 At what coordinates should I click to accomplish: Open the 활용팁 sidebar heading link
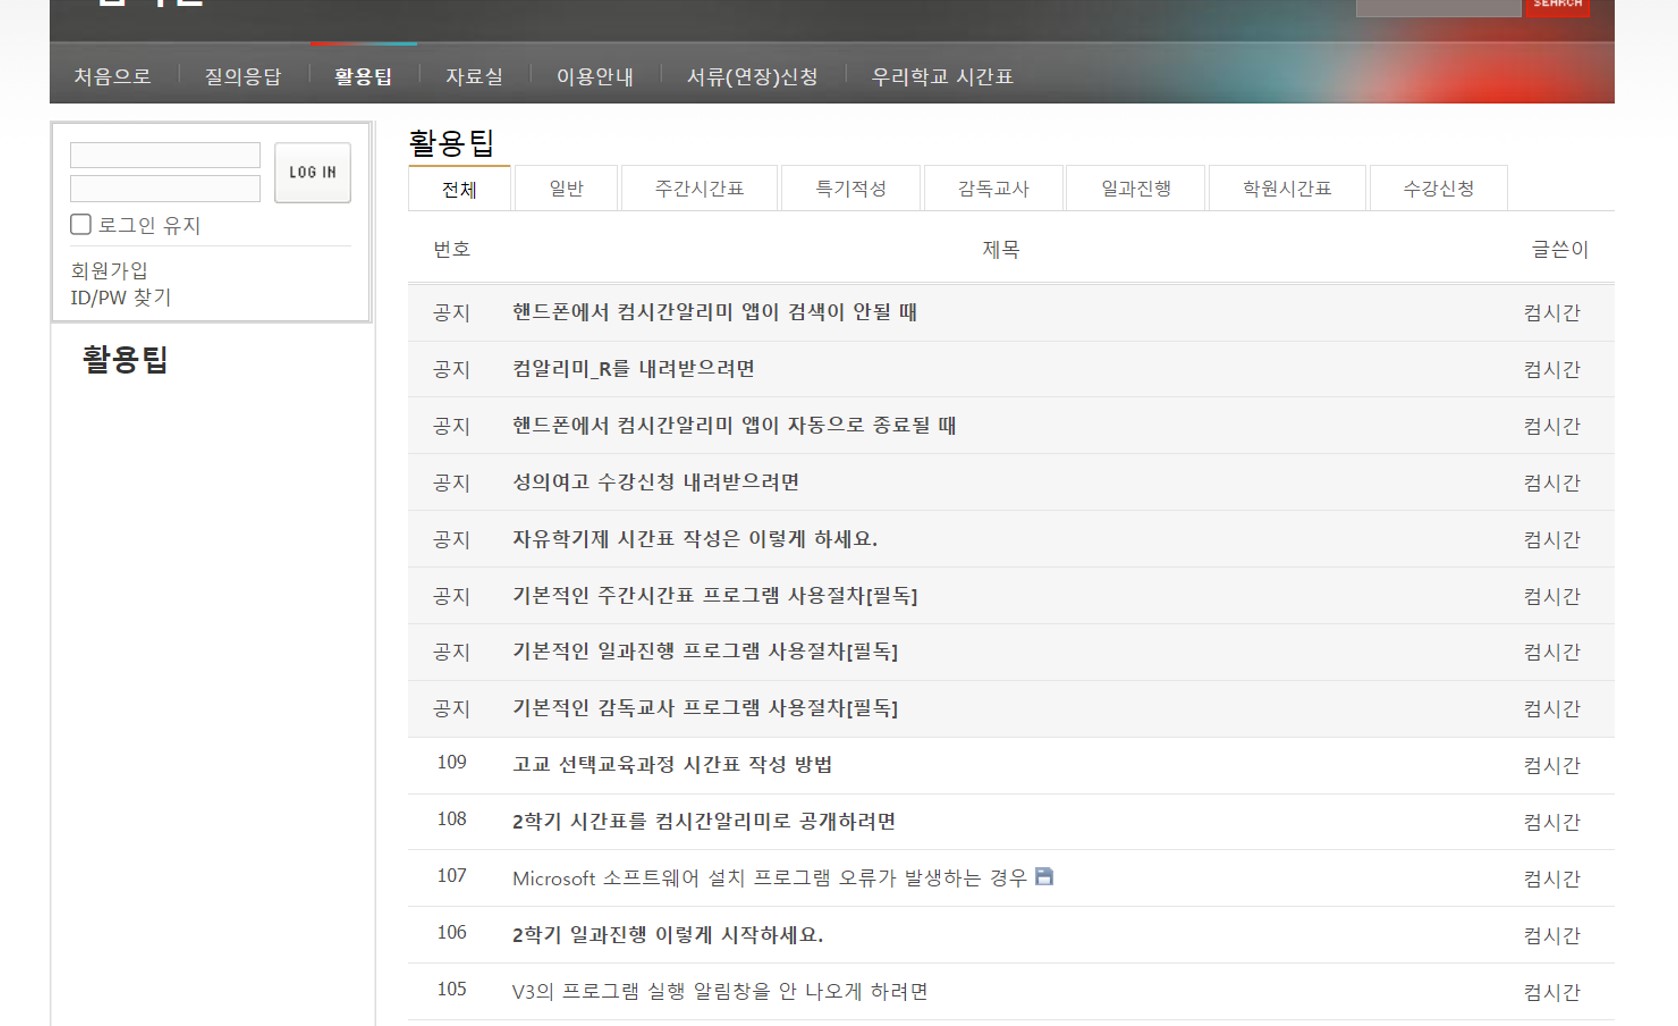tap(125, 359)
